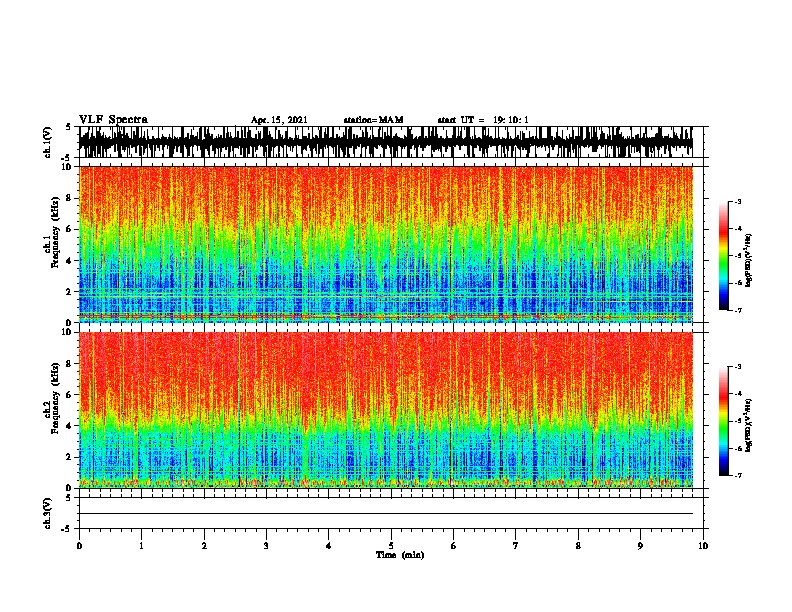This screenshot has width=792, height=612.
Task: Click the "station=MAM" label
Action: [373, 120]
